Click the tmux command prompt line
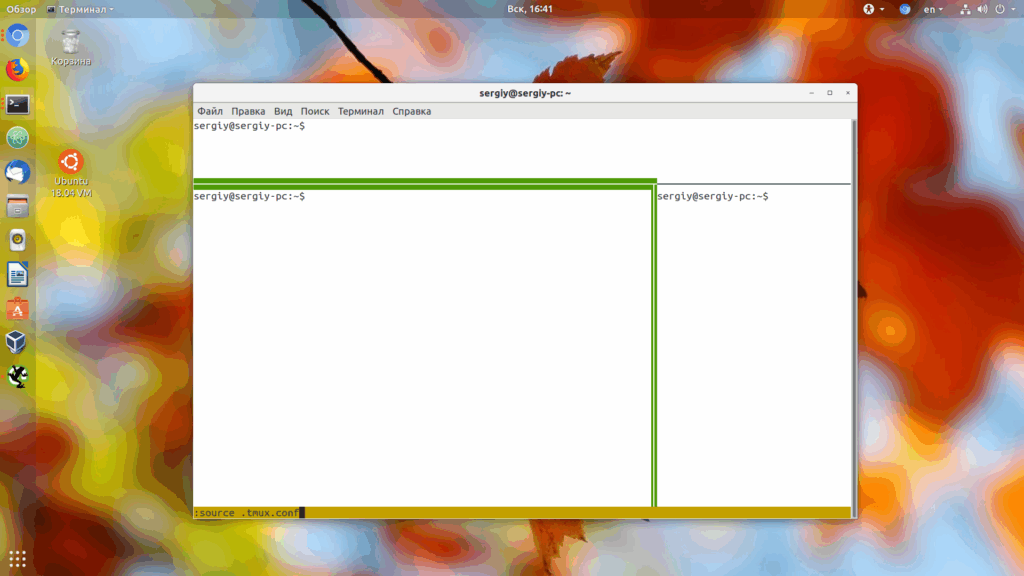This screenshot has width=1024, height=576. tap(522, 513)
